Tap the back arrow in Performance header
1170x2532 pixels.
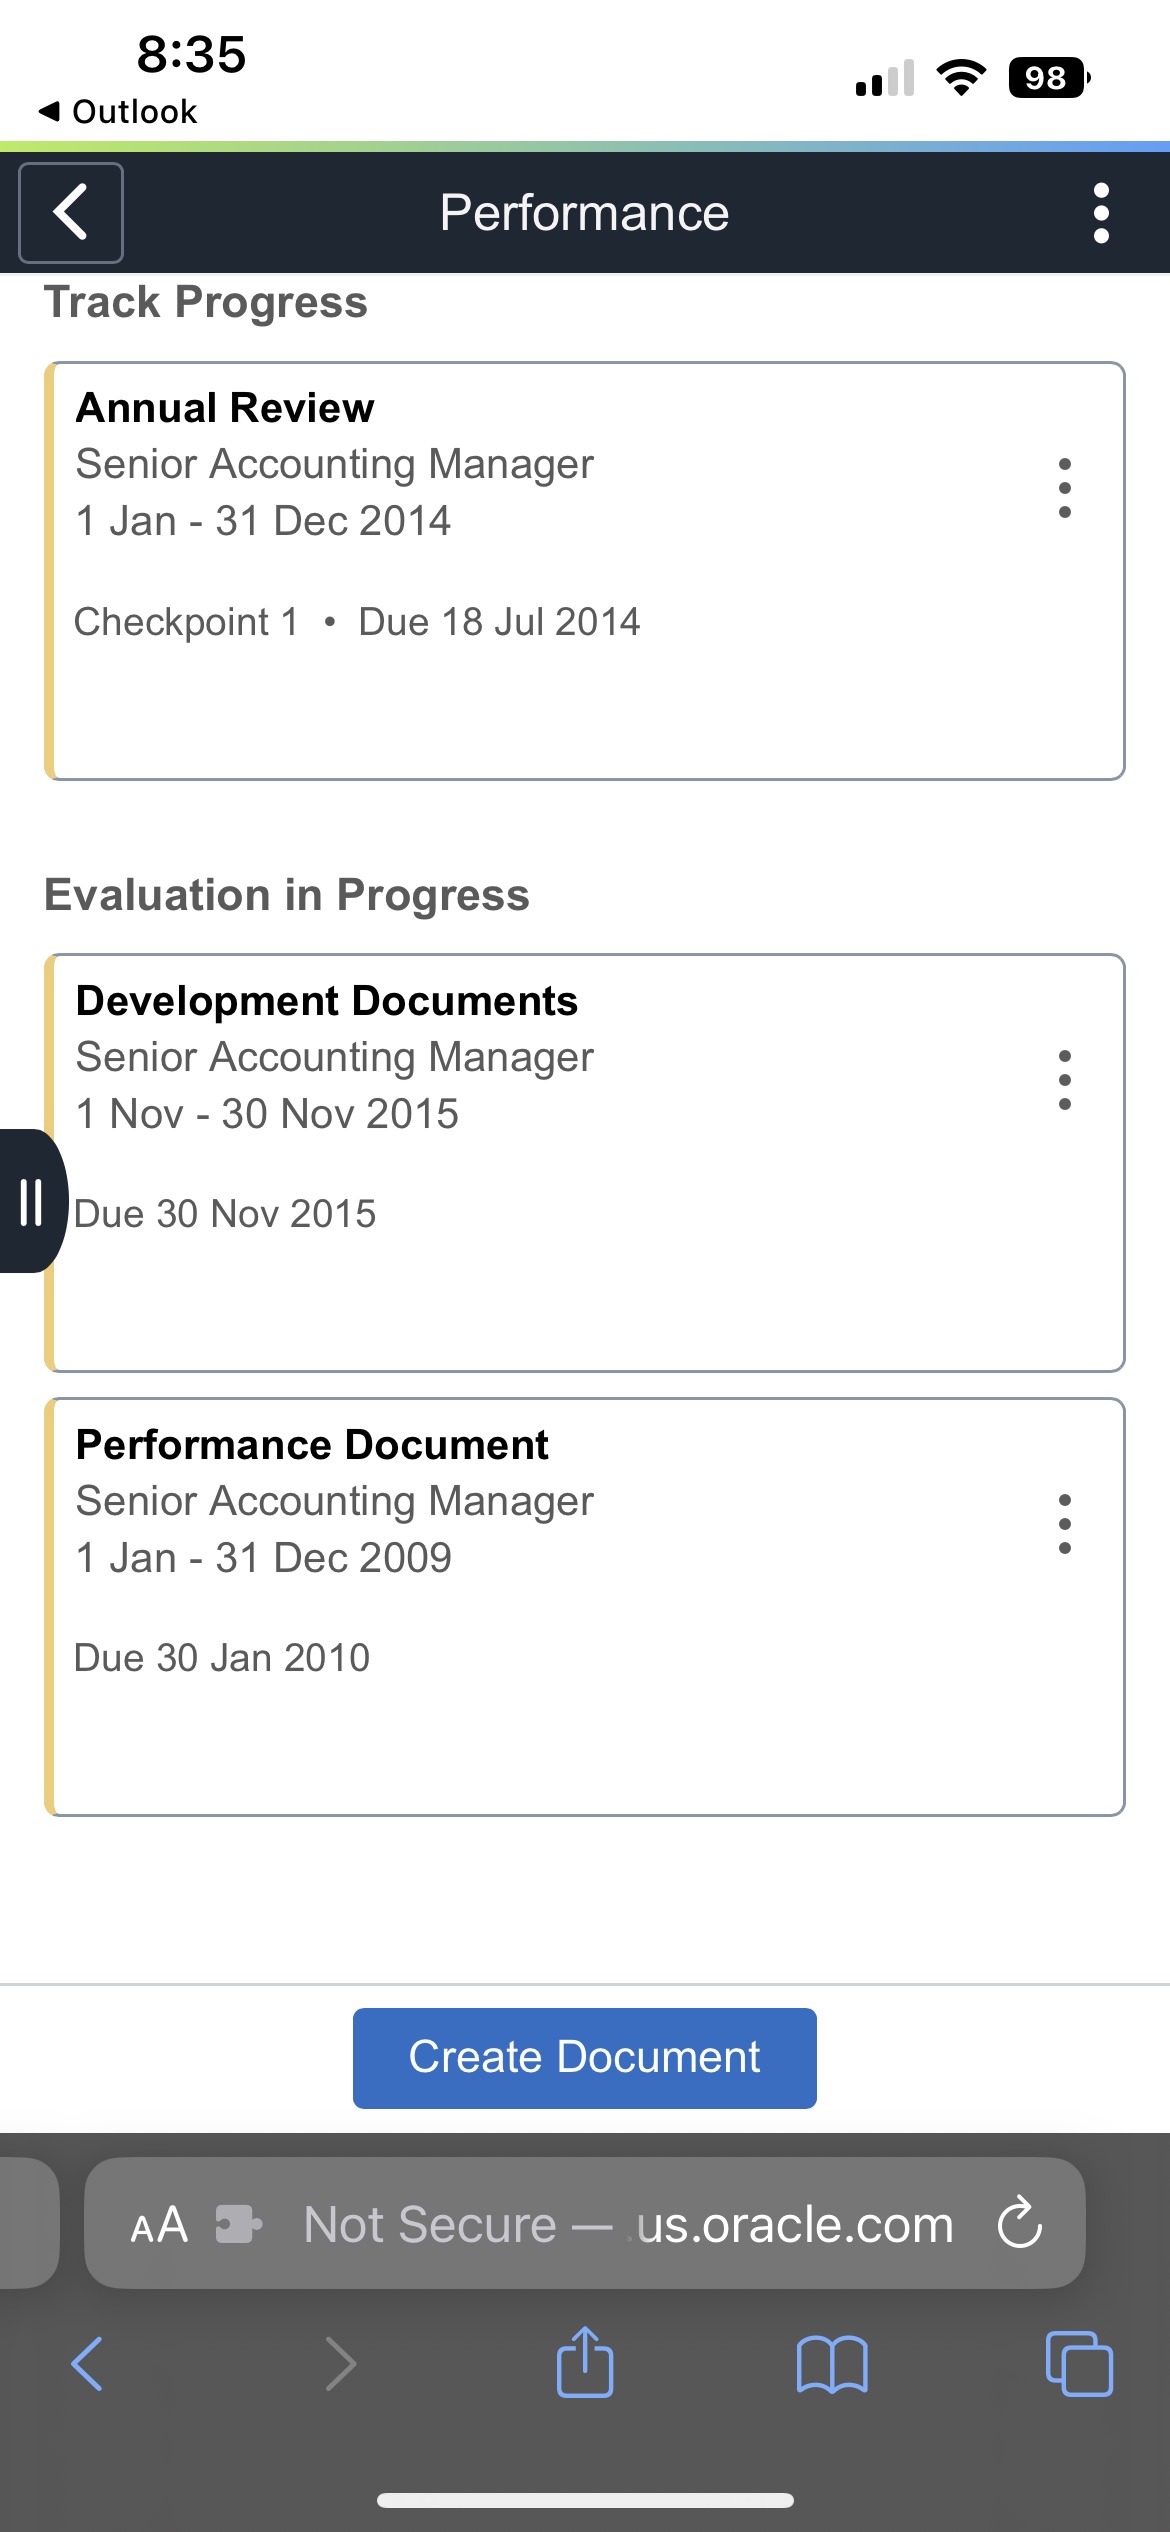[x=71, y=212]
